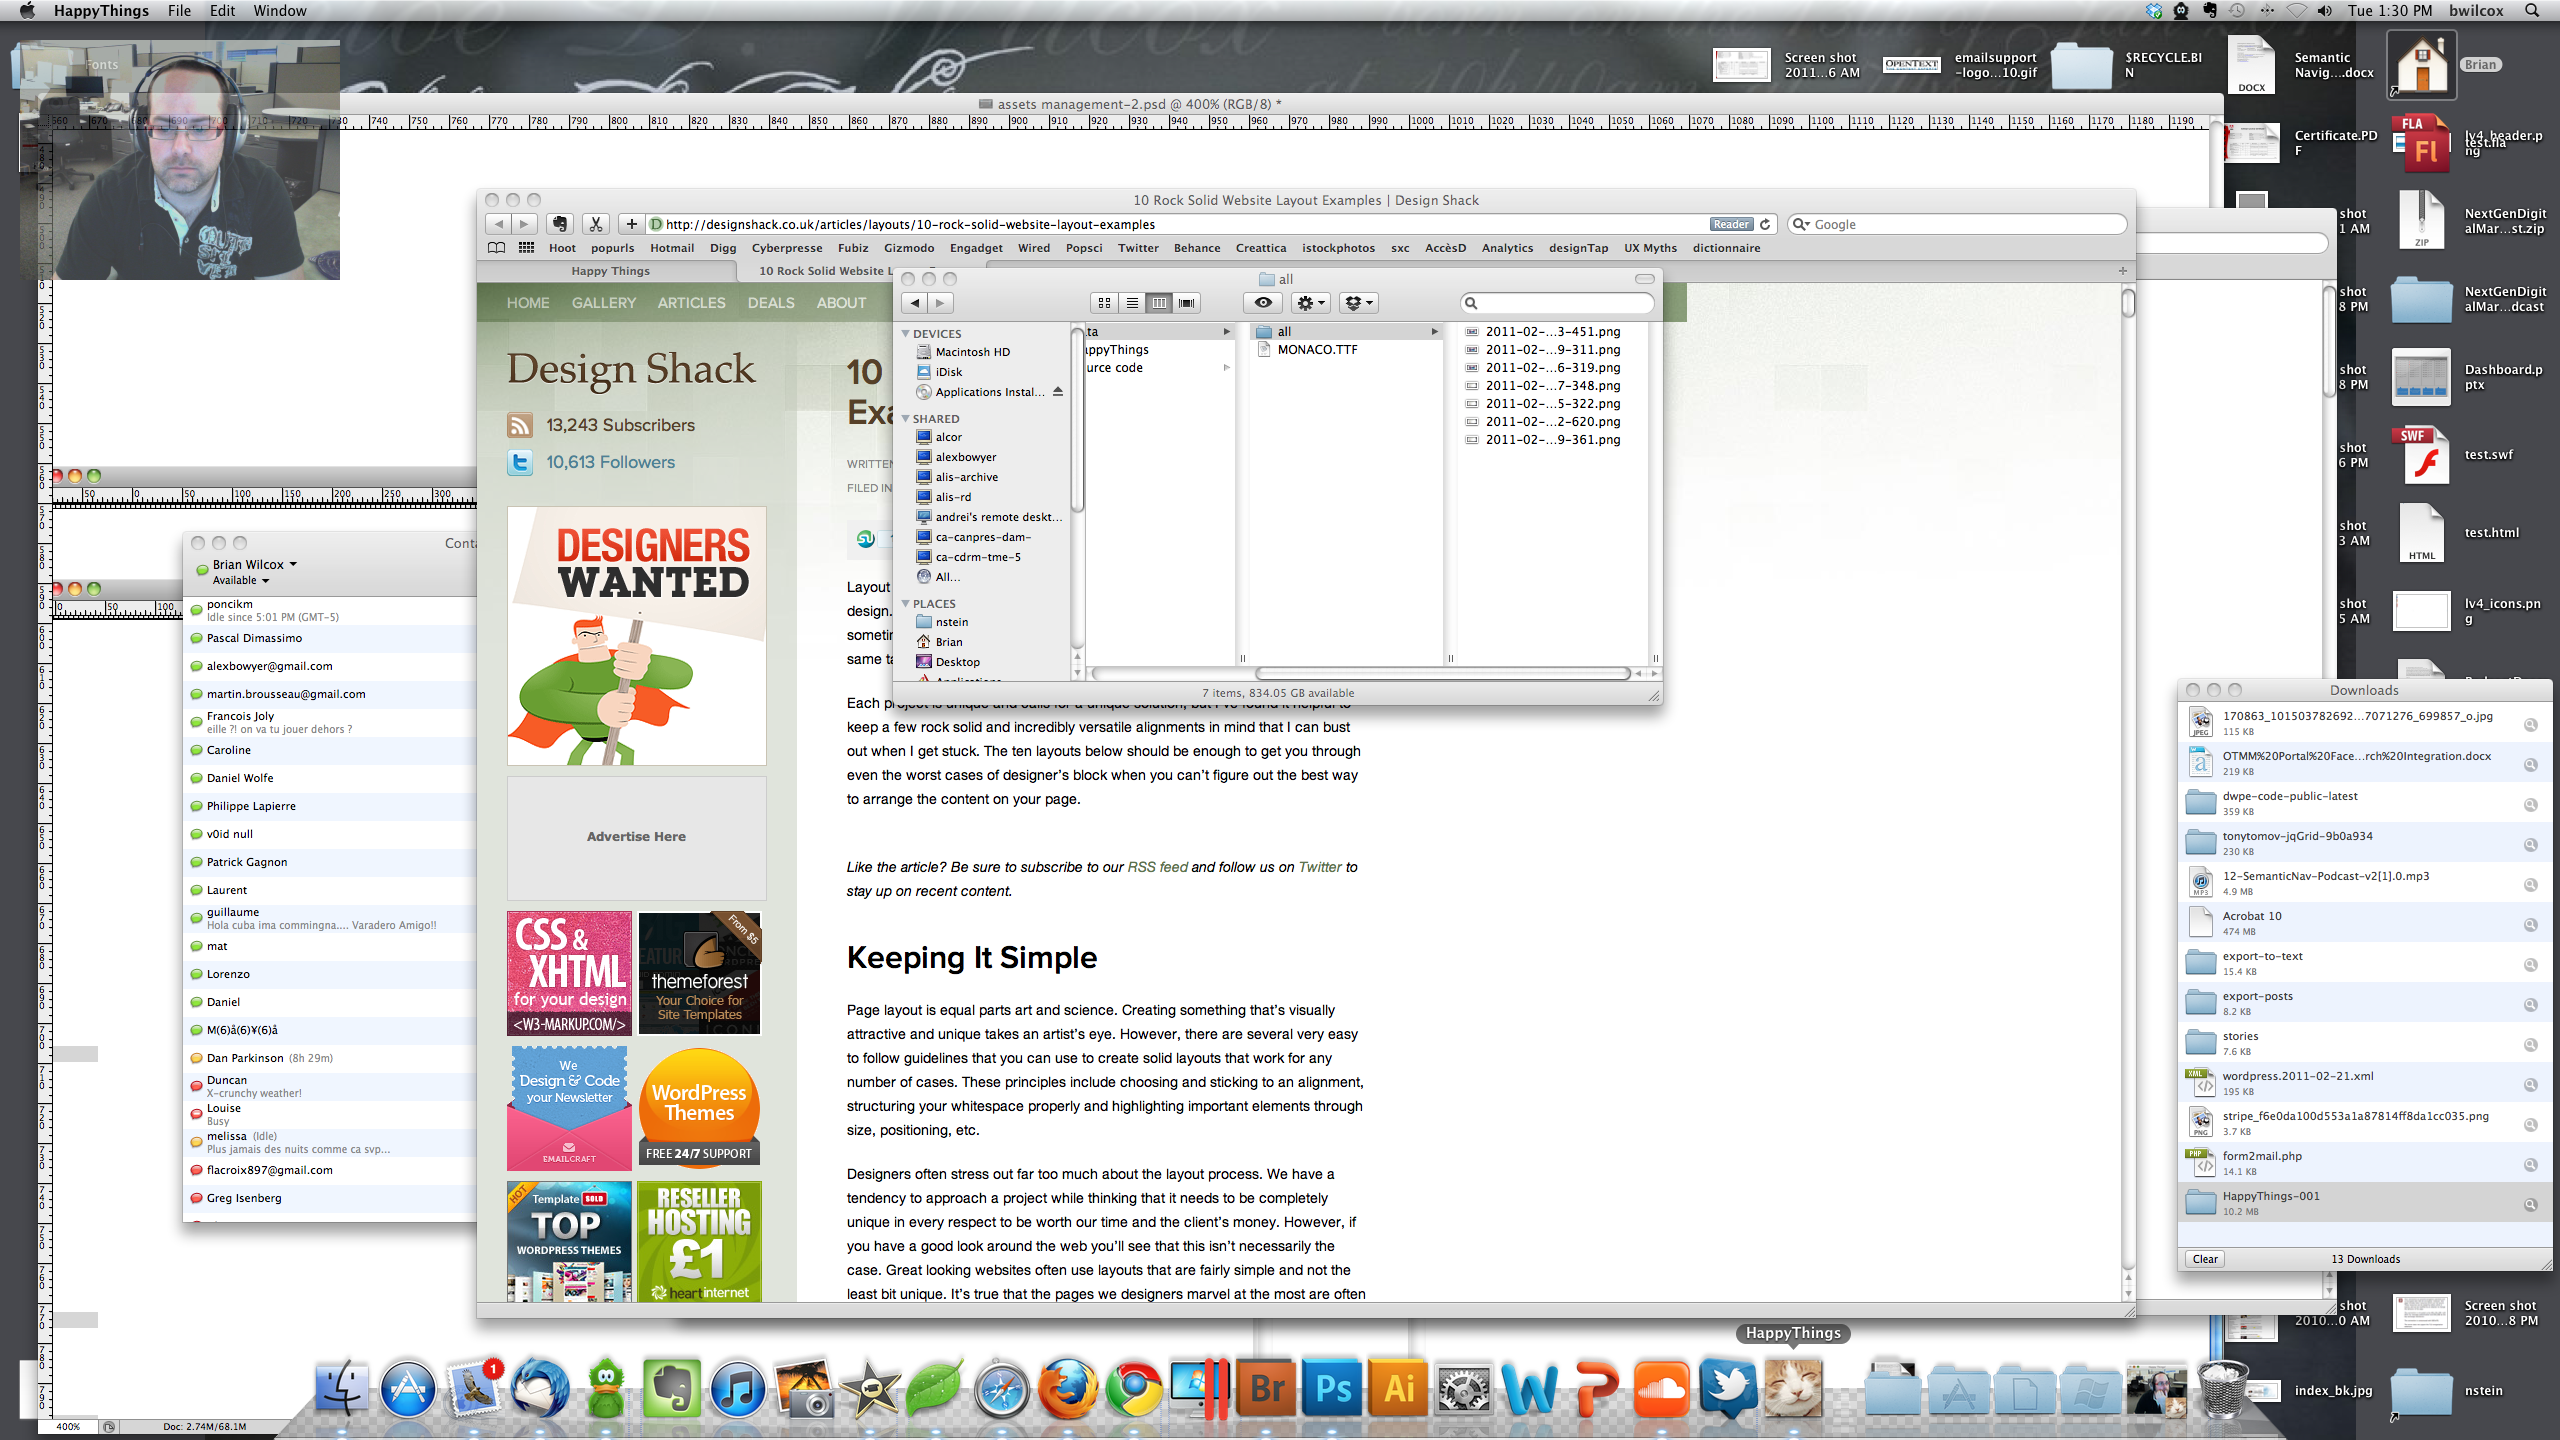
Task: Toggle Finder column view mode
Action: tap(1159, 303)
